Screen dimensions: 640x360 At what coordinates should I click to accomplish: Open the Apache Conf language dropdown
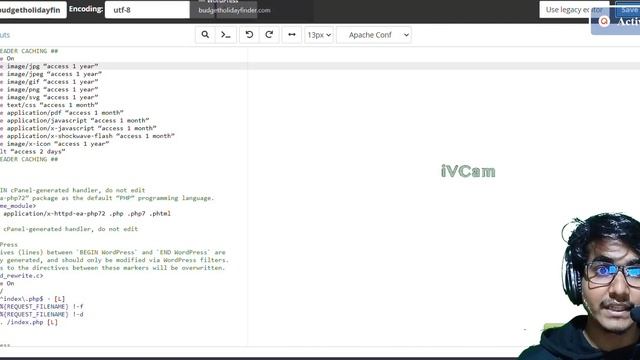tap(374, 35)
